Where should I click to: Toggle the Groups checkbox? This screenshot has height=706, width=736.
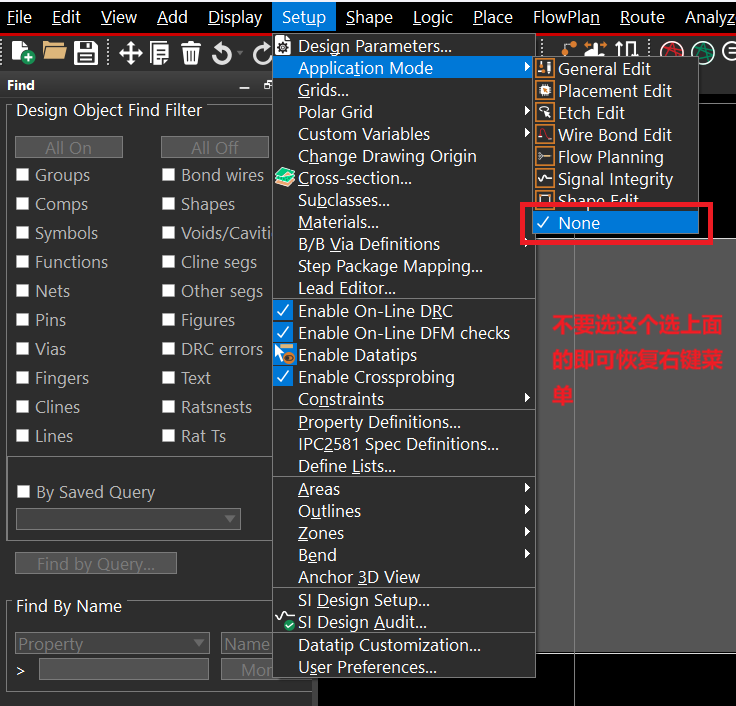point(23,175)
